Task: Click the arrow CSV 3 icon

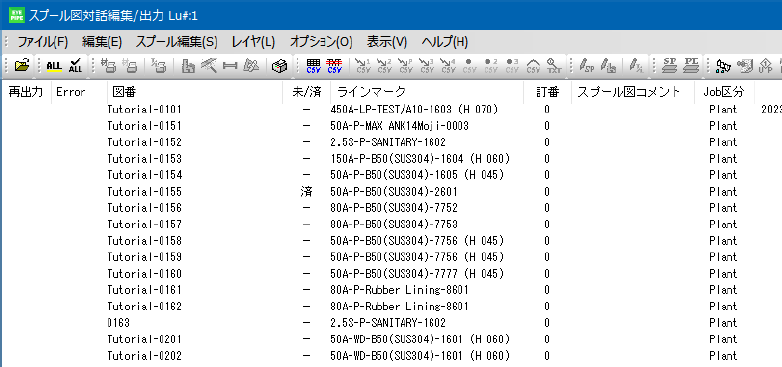Action: point(426,66)
